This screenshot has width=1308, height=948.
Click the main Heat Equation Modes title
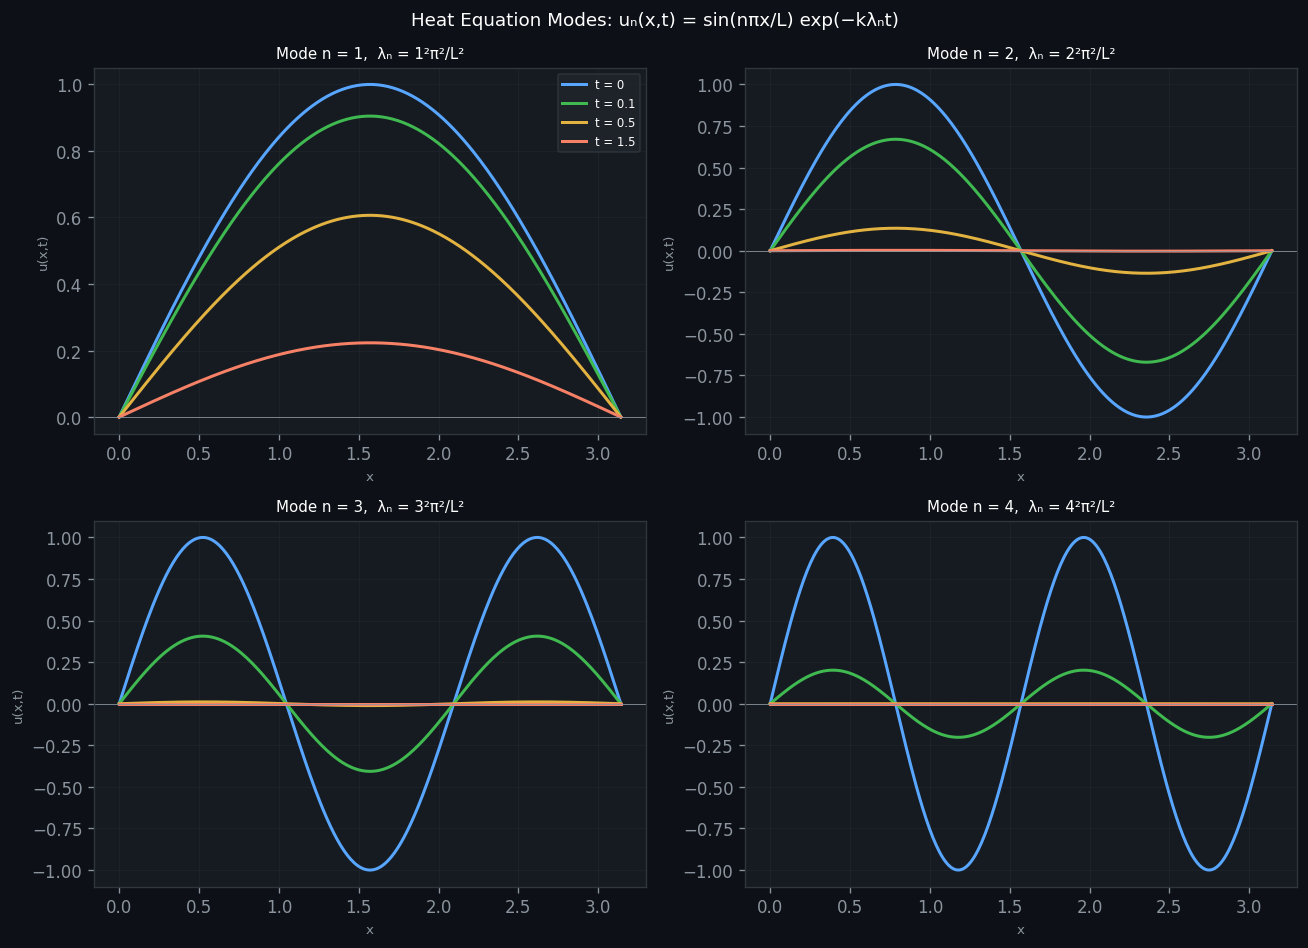tap(653, 19)
